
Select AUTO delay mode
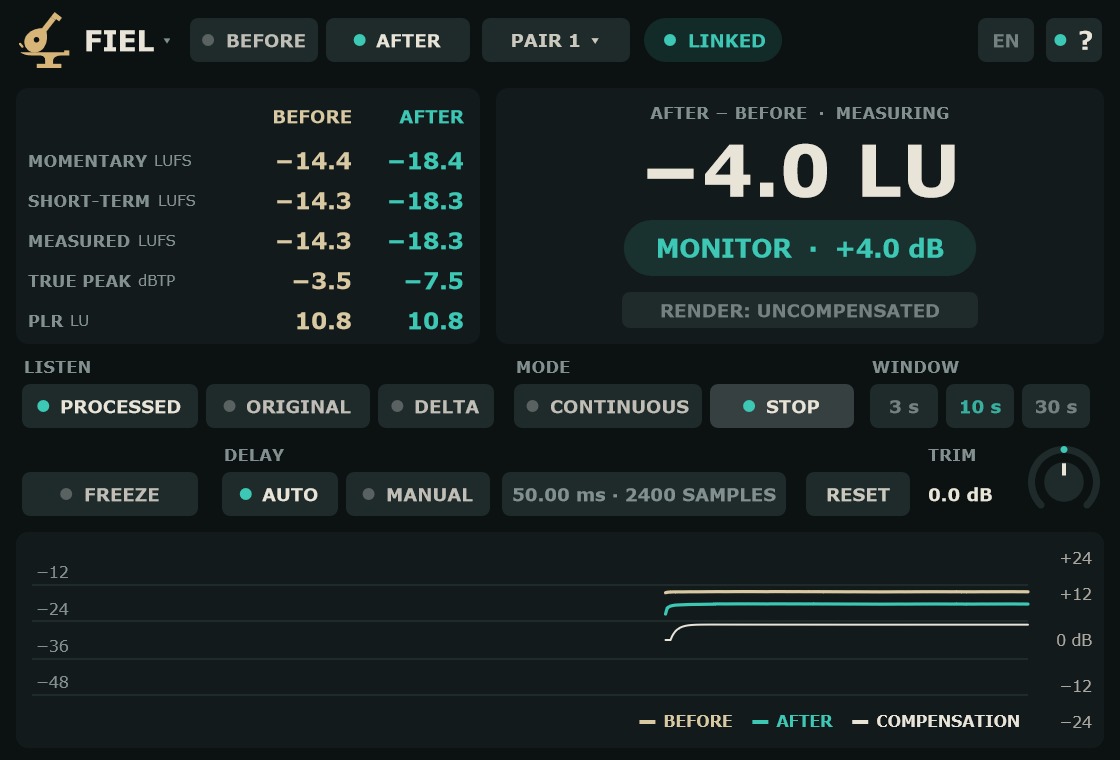pyautogui.click(x=280, y=494)
